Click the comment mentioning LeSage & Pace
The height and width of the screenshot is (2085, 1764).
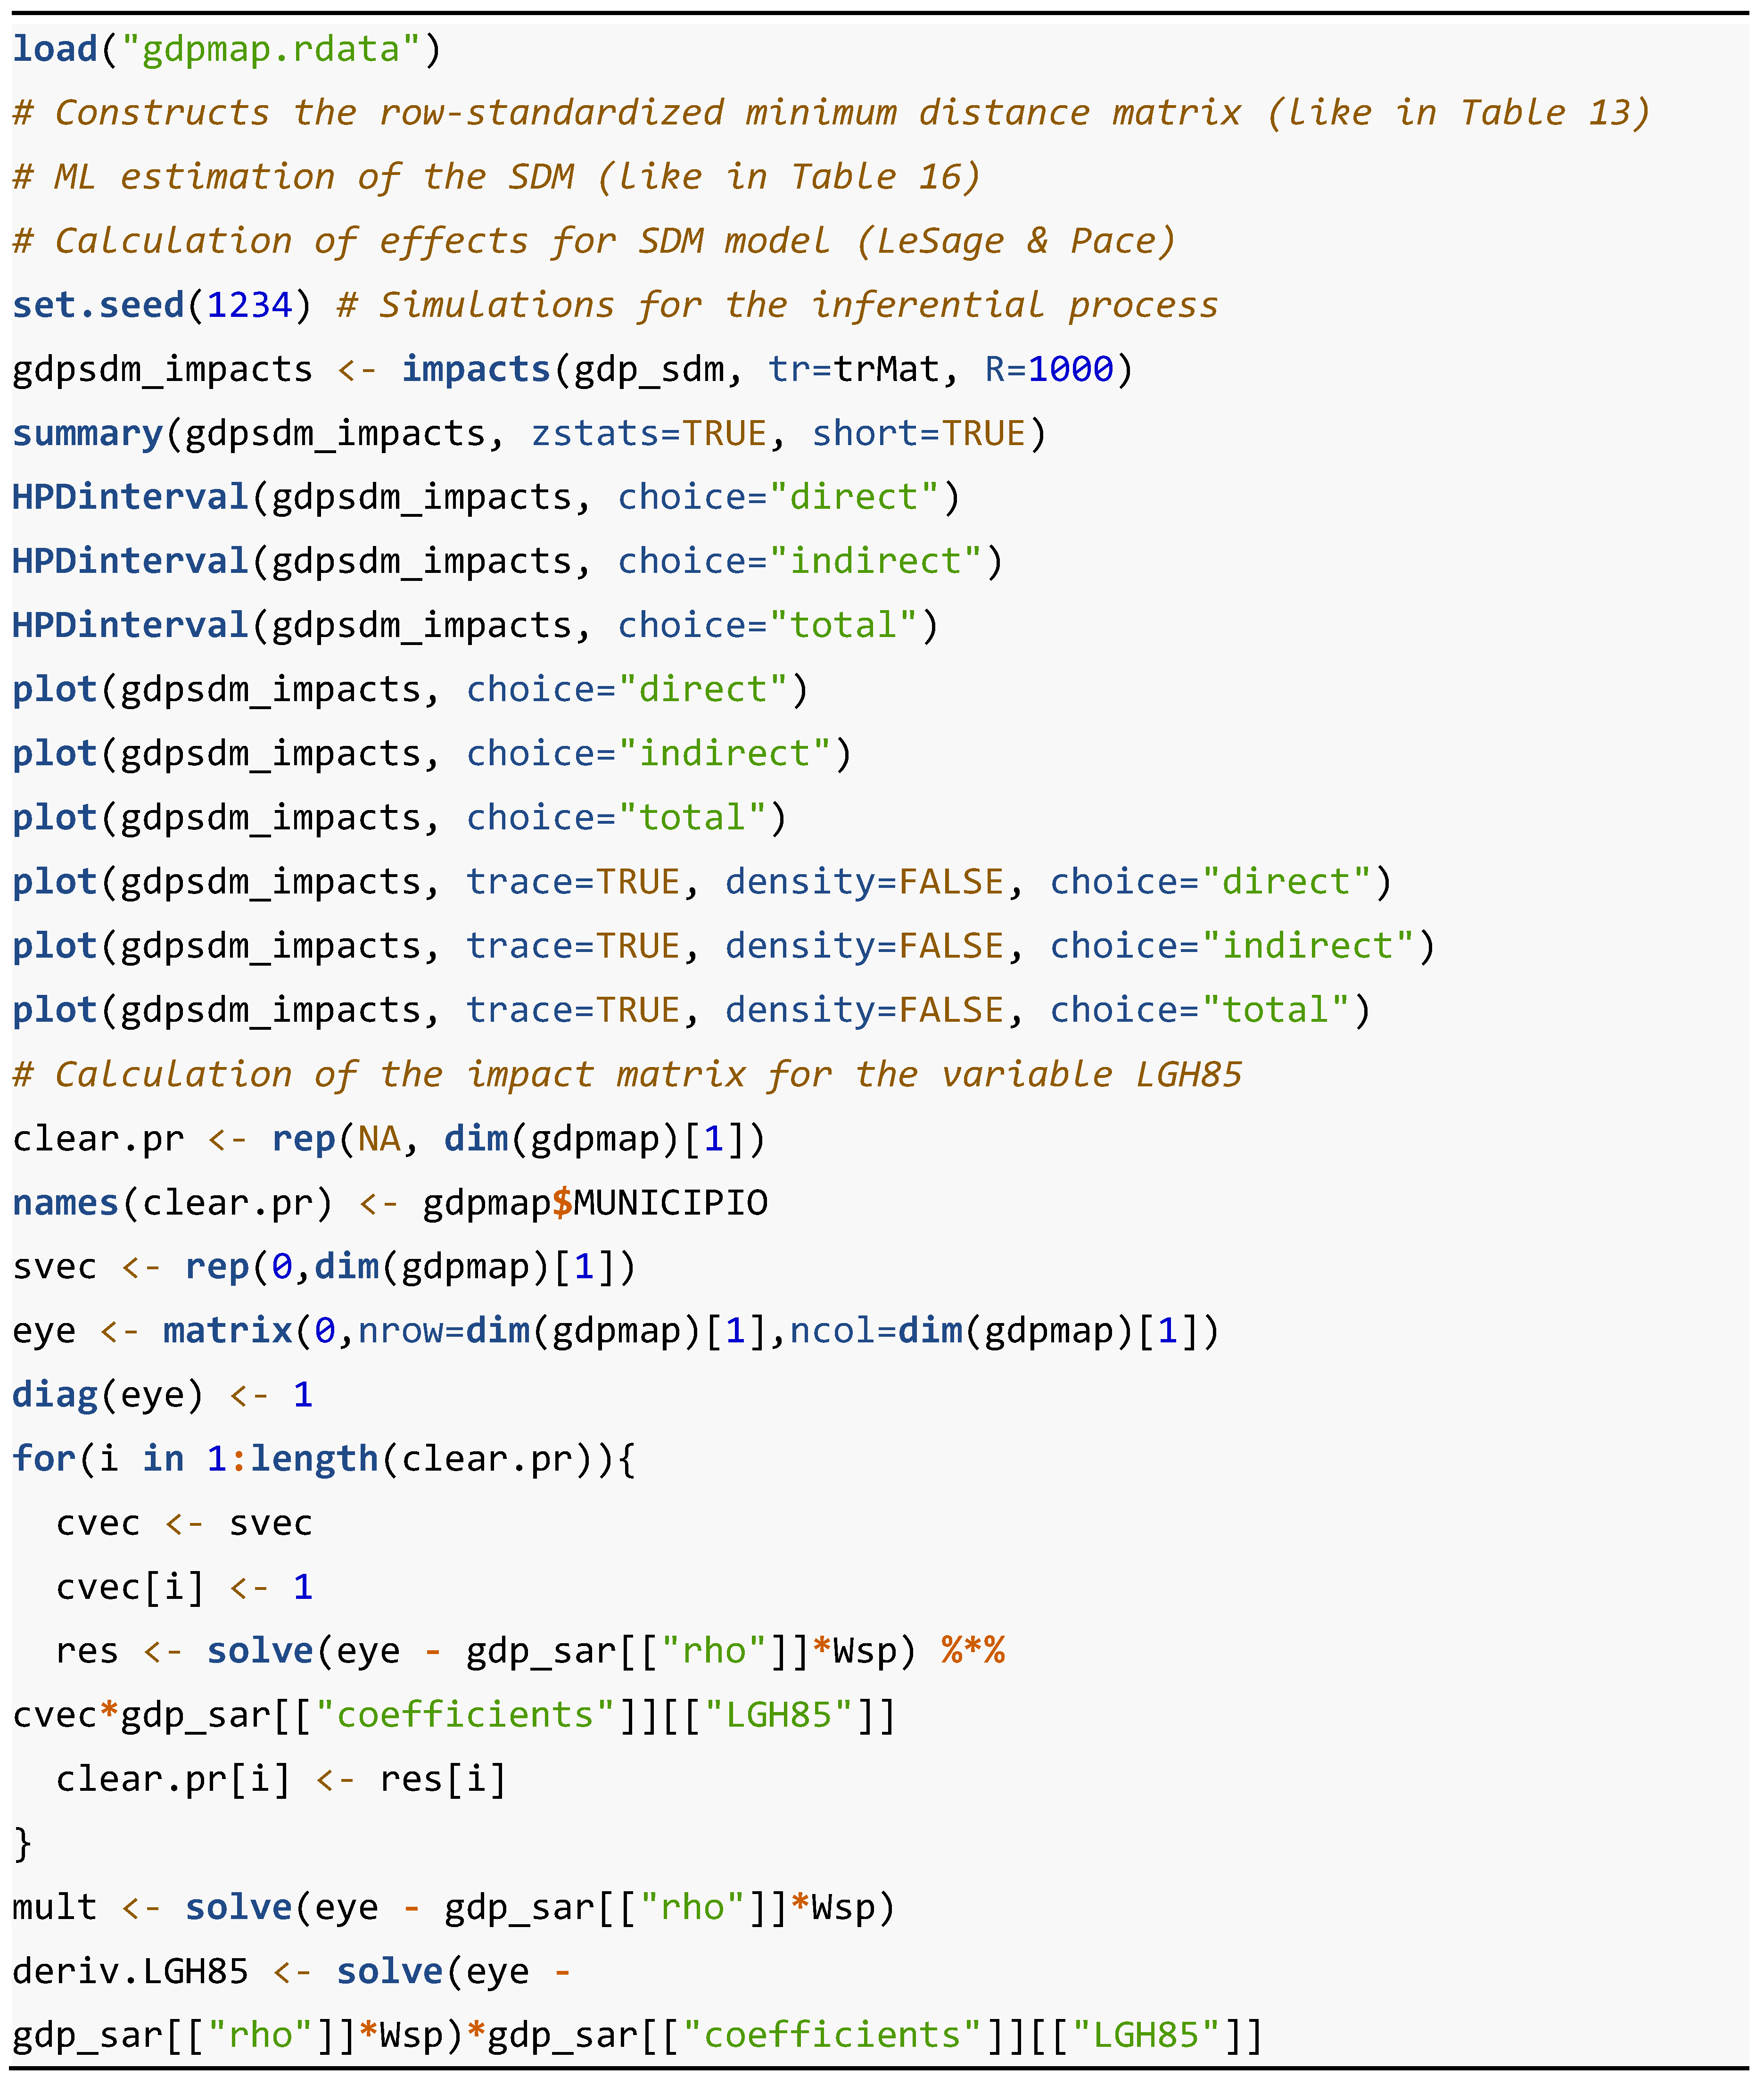(594, 241)
